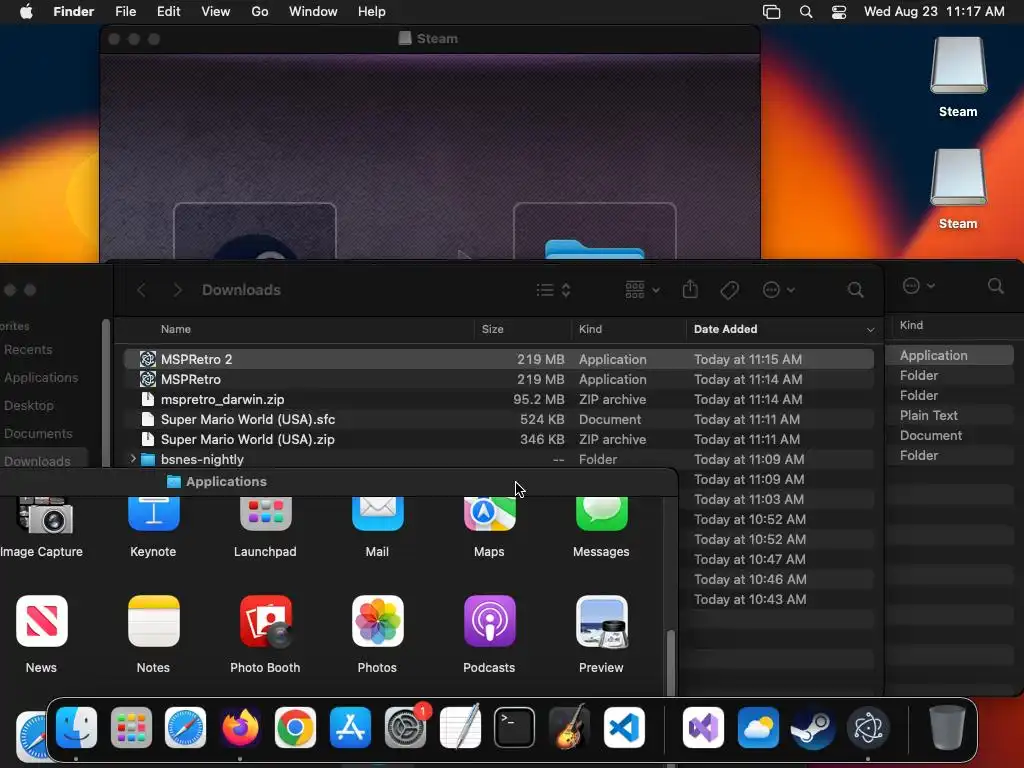The width and height of the screenshot is (1024, 768).
Task: Open Desktop in Finder sidebar
Action: coord(29,406)
